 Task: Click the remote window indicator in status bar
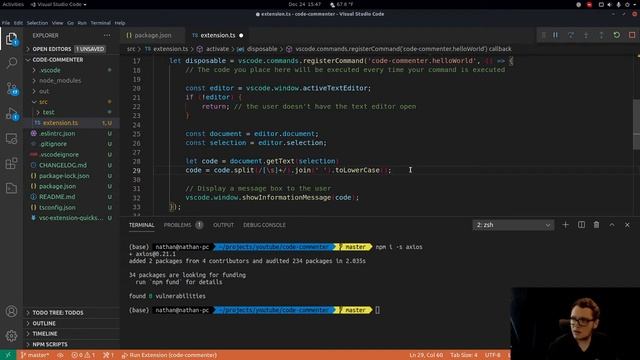point(8,355)
